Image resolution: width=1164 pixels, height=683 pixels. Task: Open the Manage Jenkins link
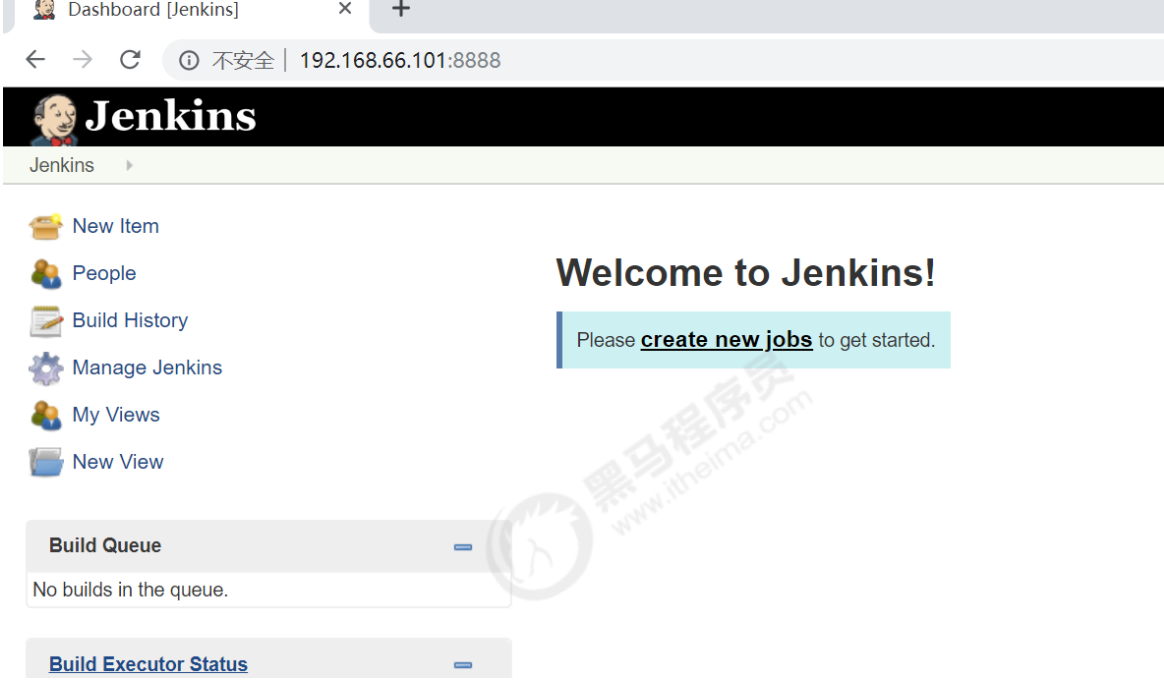[x=147, y=367]
